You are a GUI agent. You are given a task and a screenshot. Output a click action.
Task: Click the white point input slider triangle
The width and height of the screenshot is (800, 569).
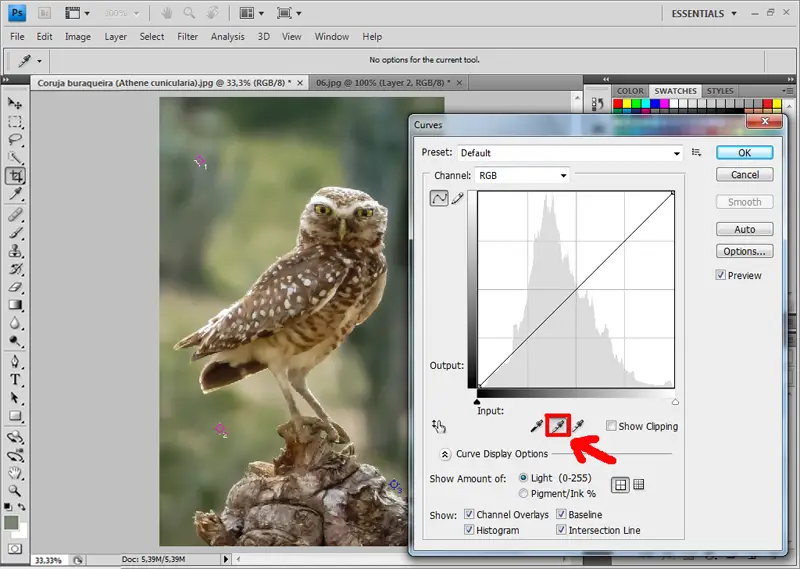(x=675, y=402)
